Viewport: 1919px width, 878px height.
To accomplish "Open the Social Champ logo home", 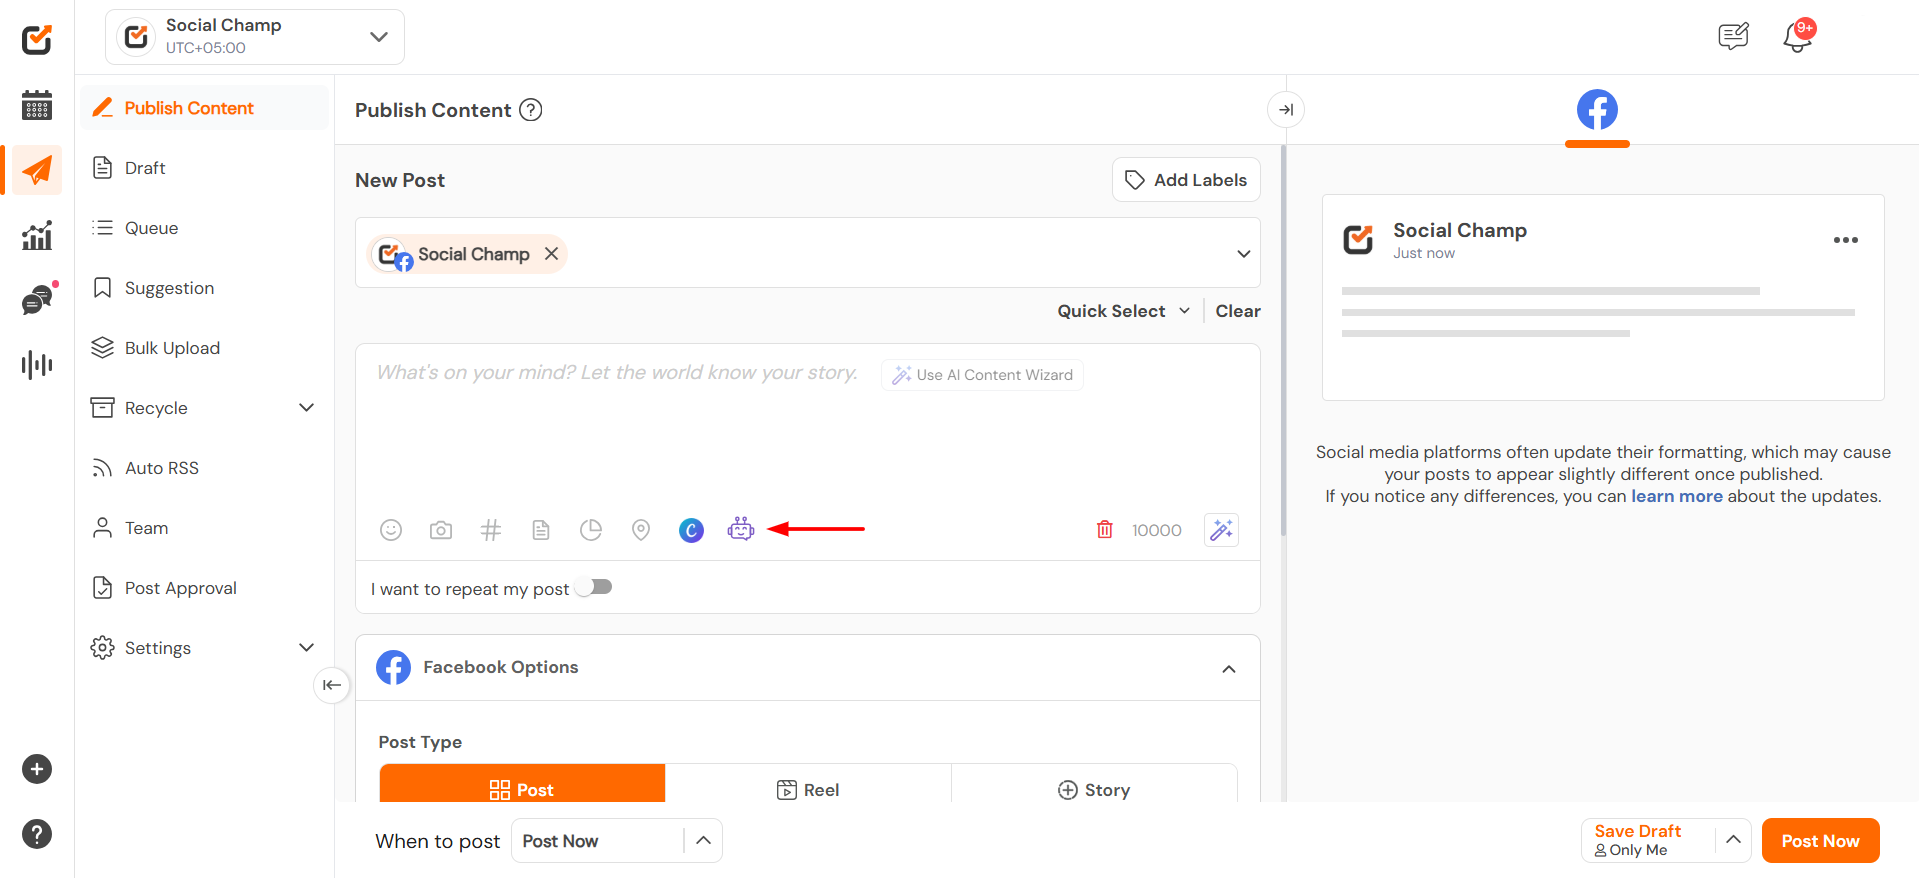I will point(37,39).
